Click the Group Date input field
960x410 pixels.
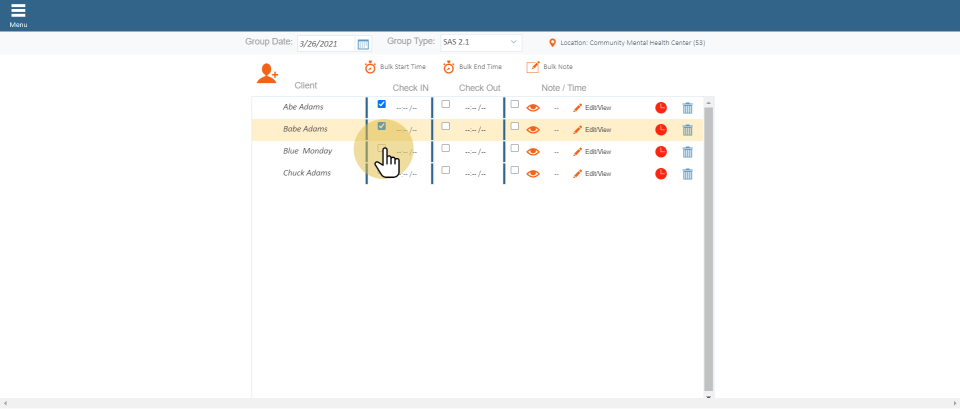point(326,44)
